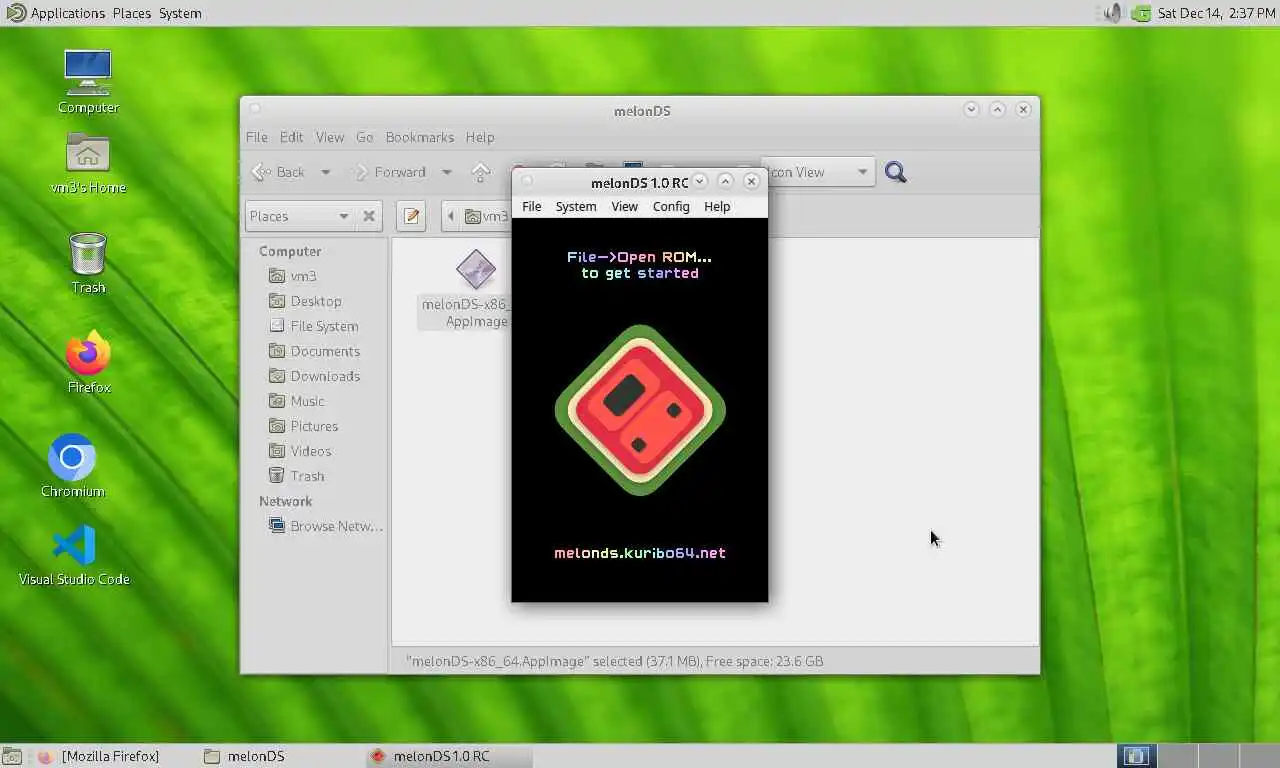Open Forward history dropdown arrow
The height and width of the screenshot is (768, 1280).
click(x=447, y=172)
